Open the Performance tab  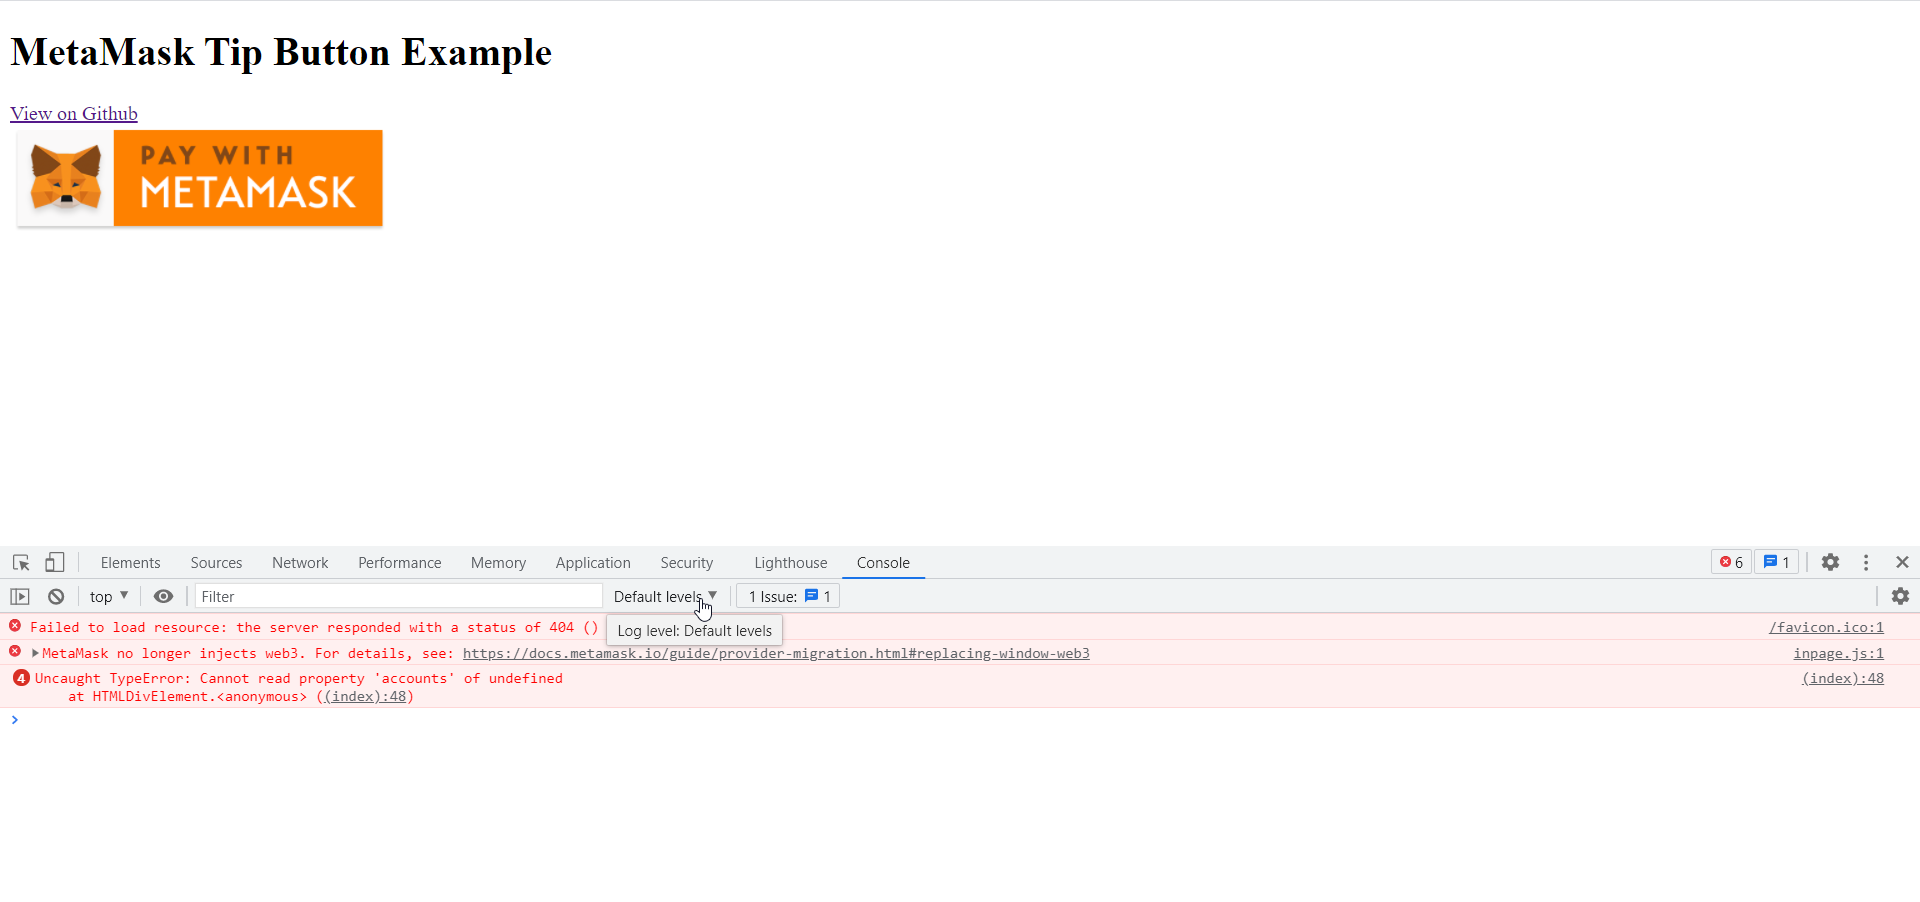coord(399,563)
